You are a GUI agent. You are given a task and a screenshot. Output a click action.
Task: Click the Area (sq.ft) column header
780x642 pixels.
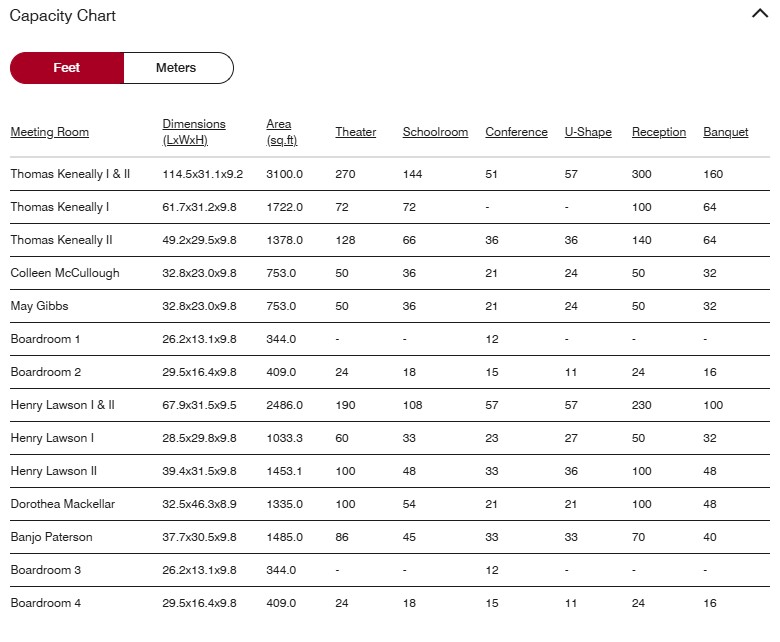tap(281, 132)
